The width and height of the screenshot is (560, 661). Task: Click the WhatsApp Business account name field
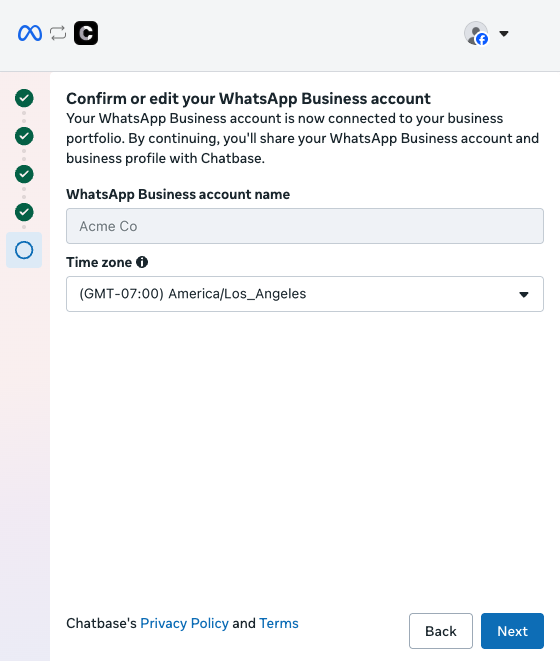pos(305,226)
